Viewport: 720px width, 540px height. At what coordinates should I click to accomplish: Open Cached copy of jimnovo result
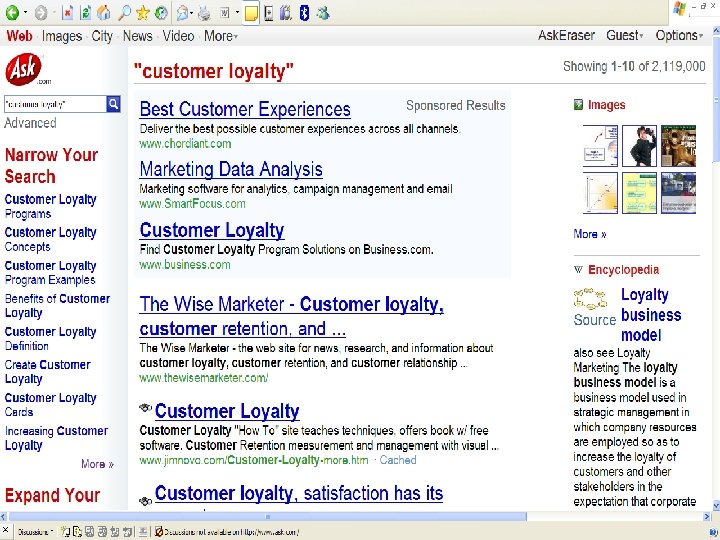point(398,460)
